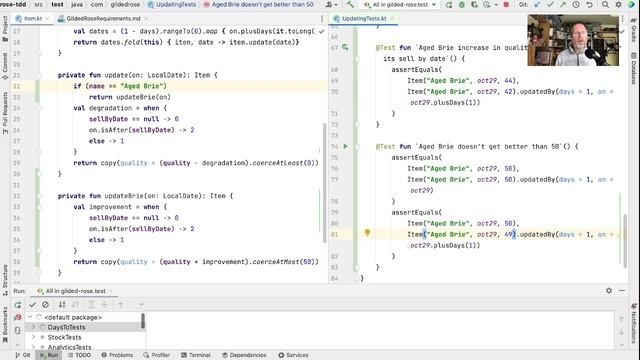
Task: Open the profiler run options dropdown arrow
Action: click(496, 4)
